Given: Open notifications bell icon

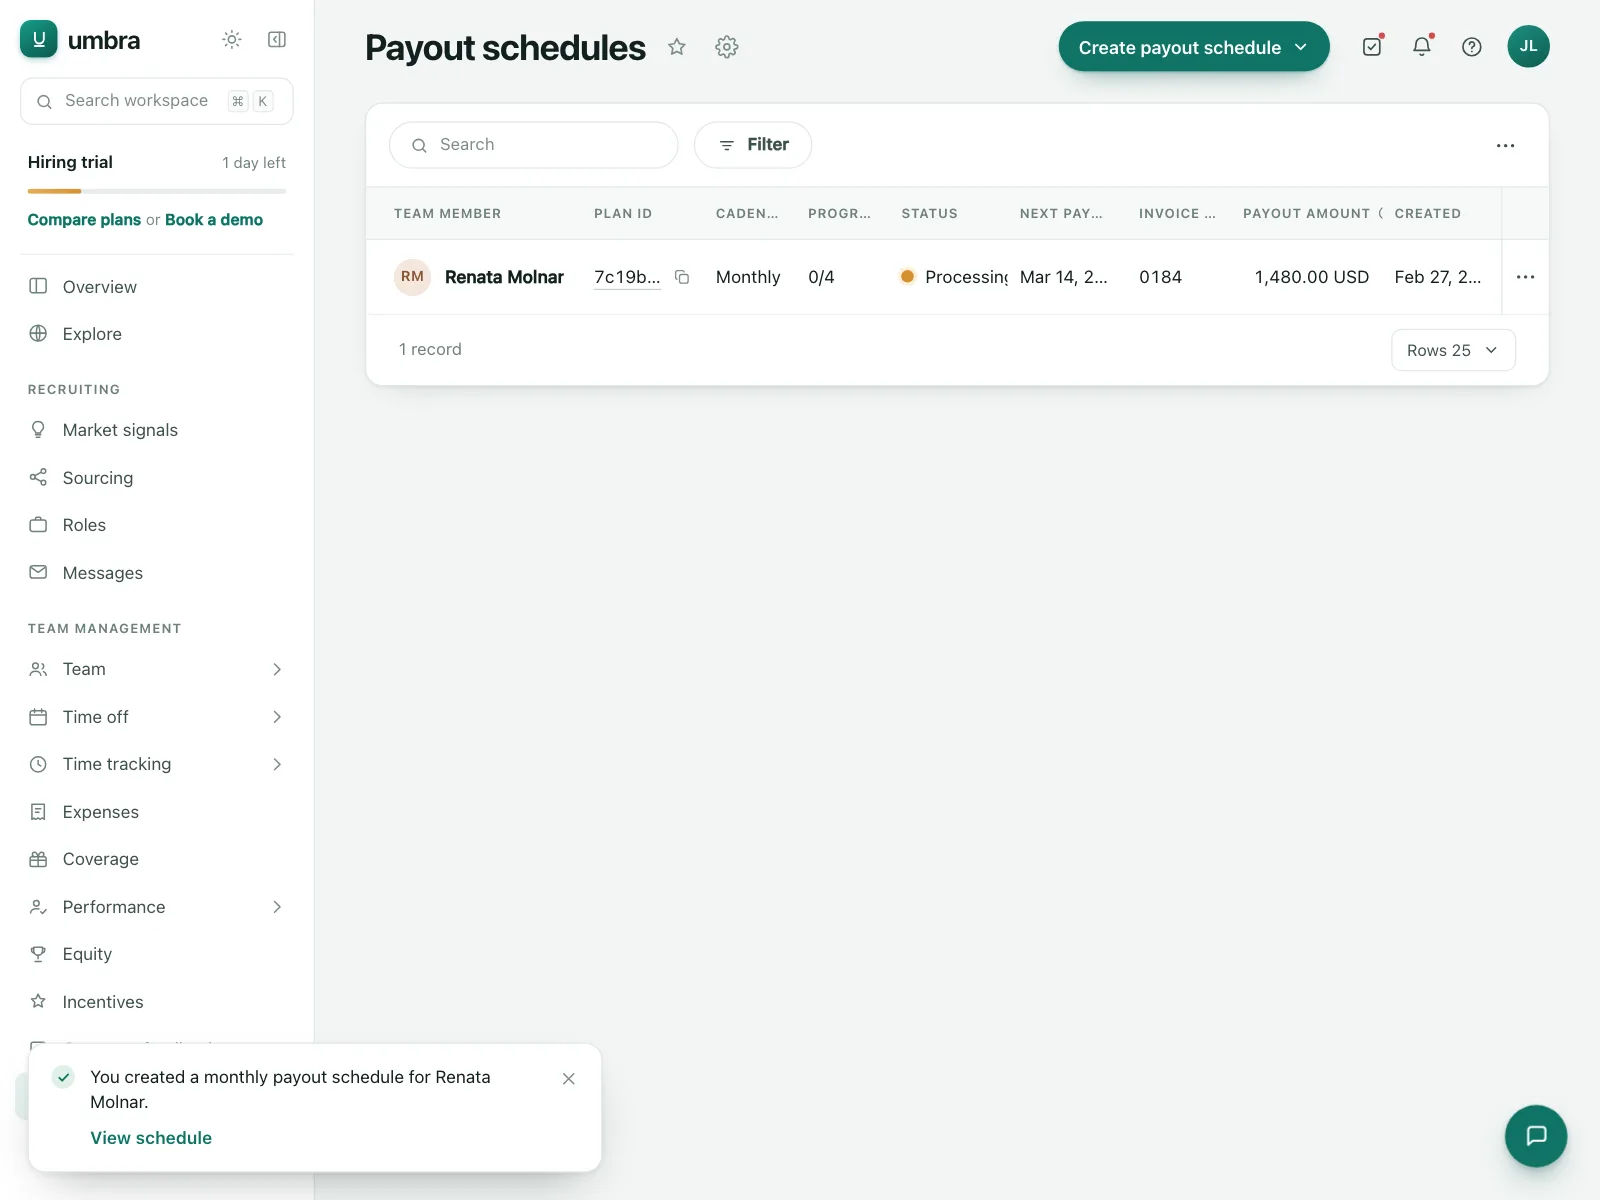Looking at the screenshot, I should (1422, 47).
